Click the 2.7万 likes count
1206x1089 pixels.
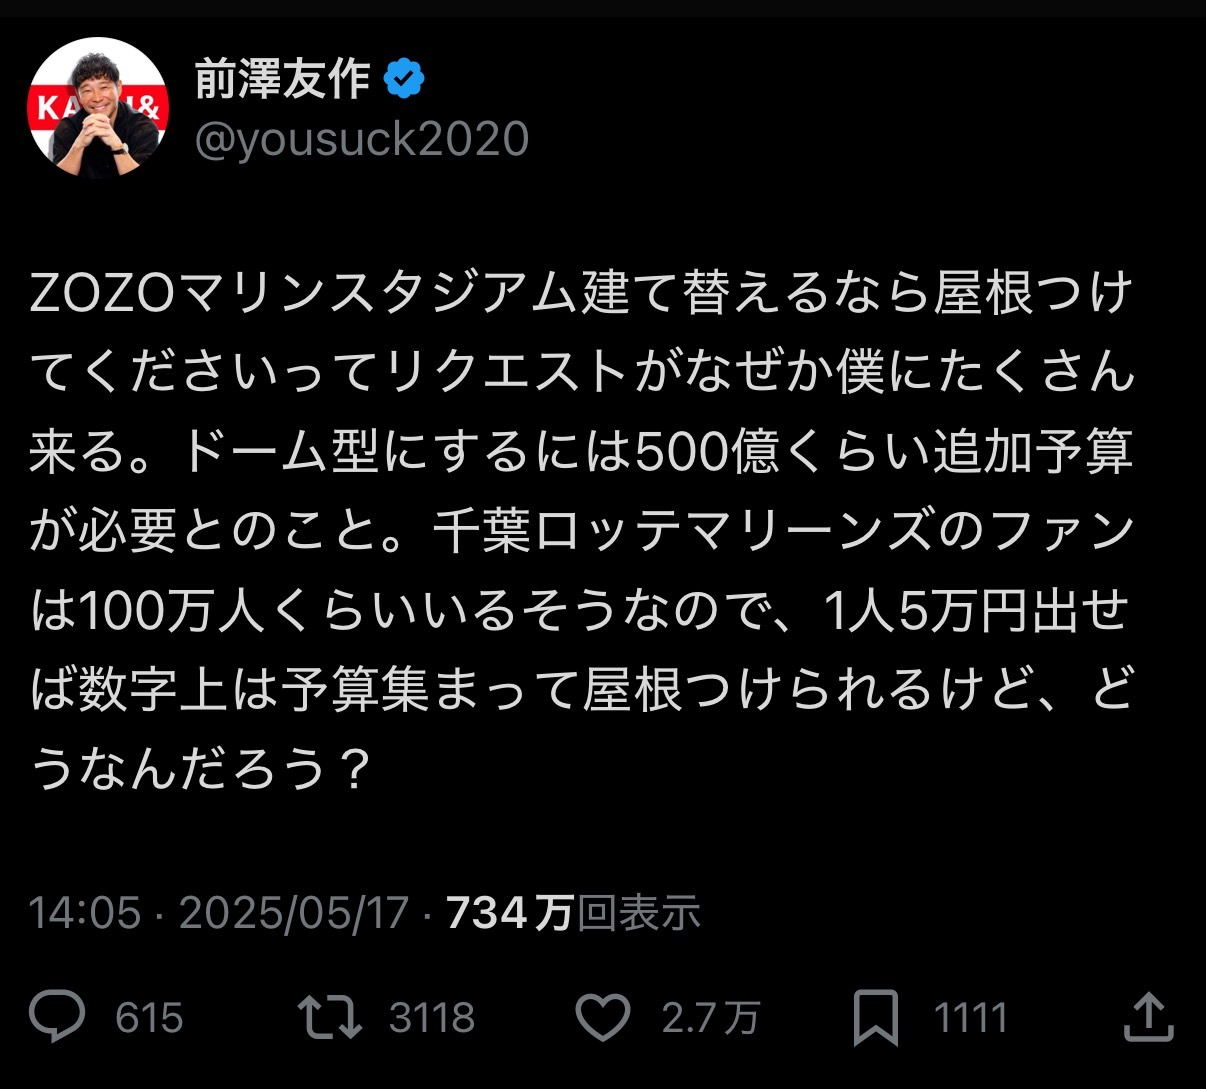(710, 1018)
